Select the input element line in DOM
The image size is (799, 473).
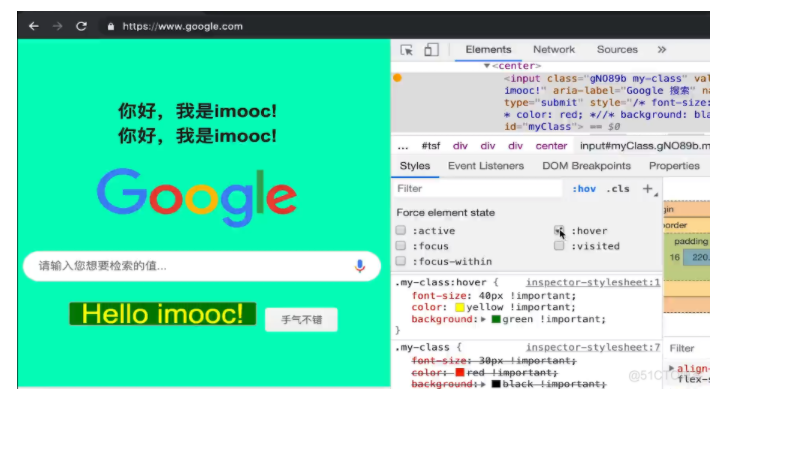click(x=550, y=102)
